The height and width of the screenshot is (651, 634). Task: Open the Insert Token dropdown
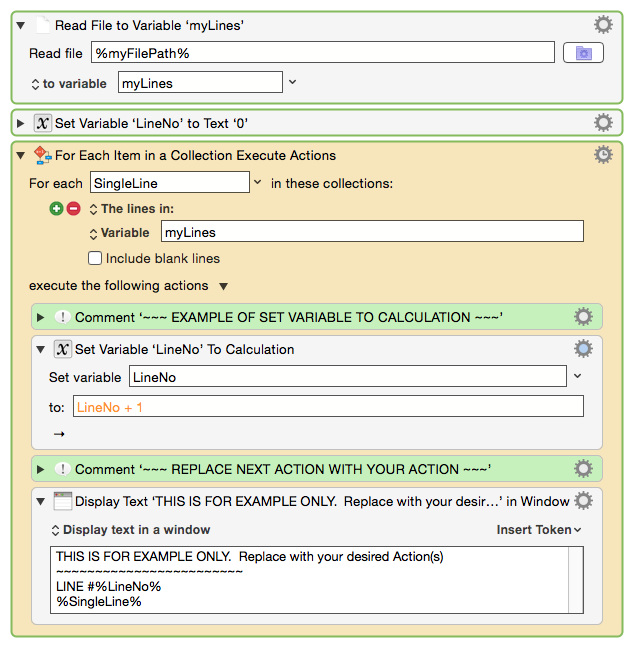pos(539,530)
